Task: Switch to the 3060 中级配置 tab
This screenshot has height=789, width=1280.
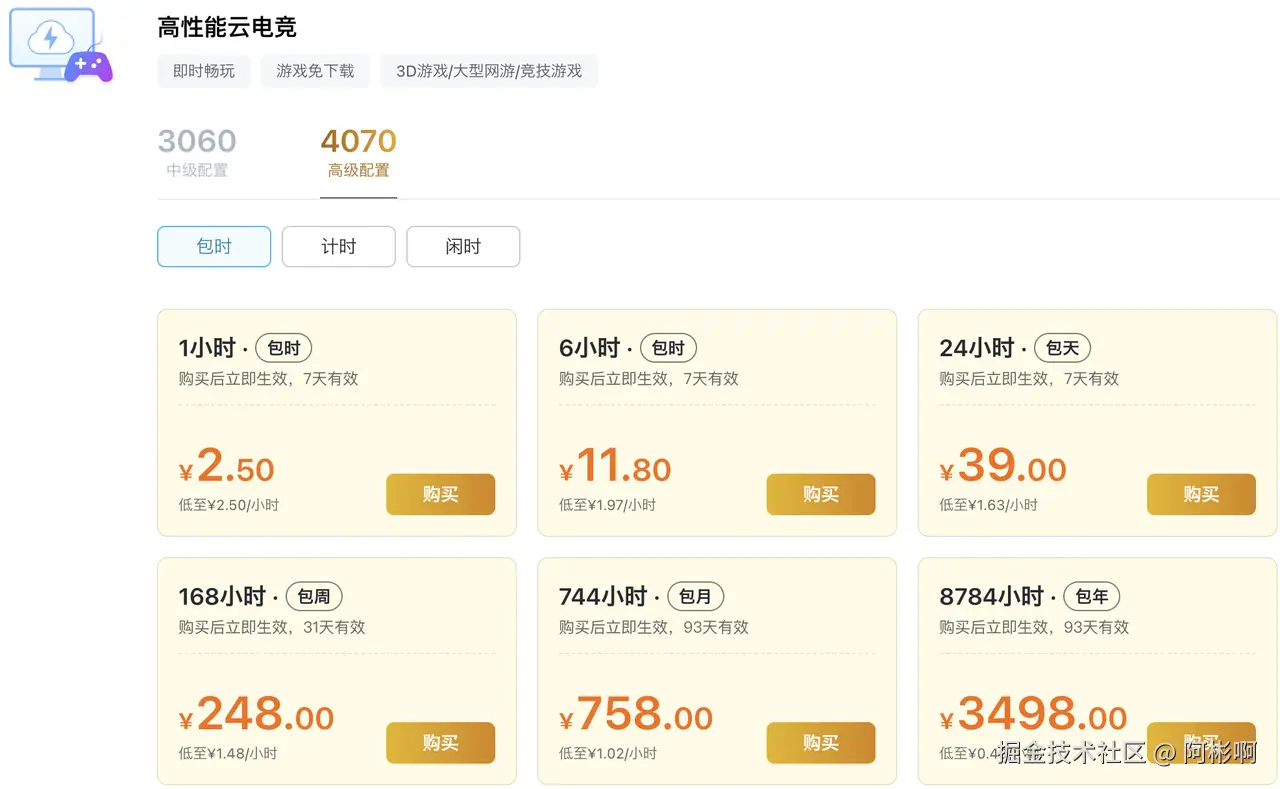Action: tap(197, 152)
